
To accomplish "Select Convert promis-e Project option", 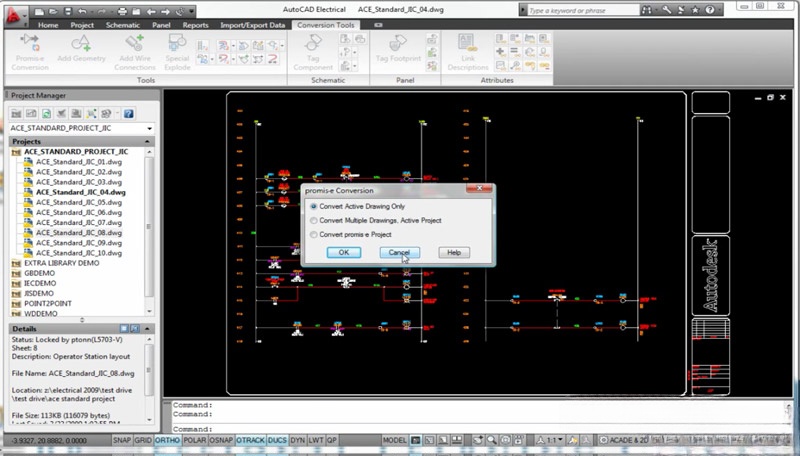I will 351,235.
